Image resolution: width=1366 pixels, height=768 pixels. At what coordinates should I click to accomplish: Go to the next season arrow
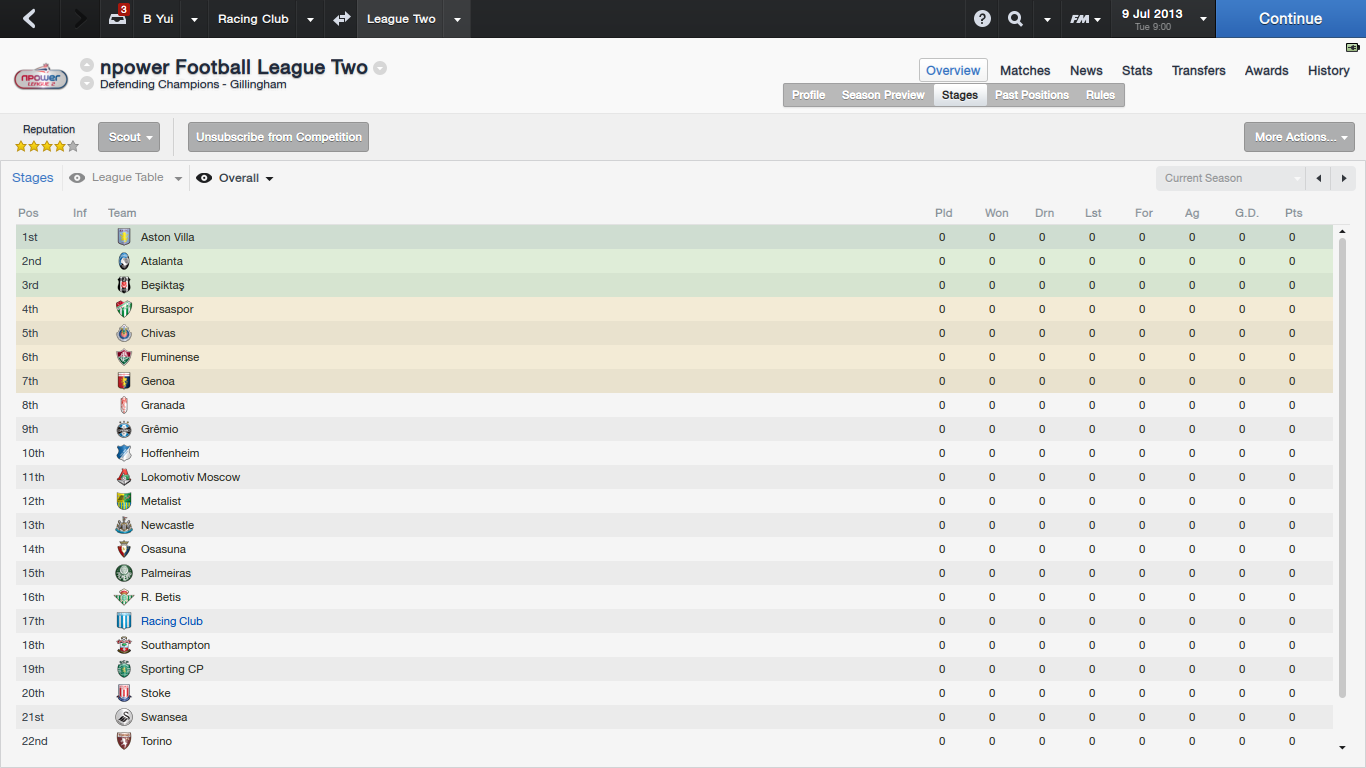(1344, 178)
